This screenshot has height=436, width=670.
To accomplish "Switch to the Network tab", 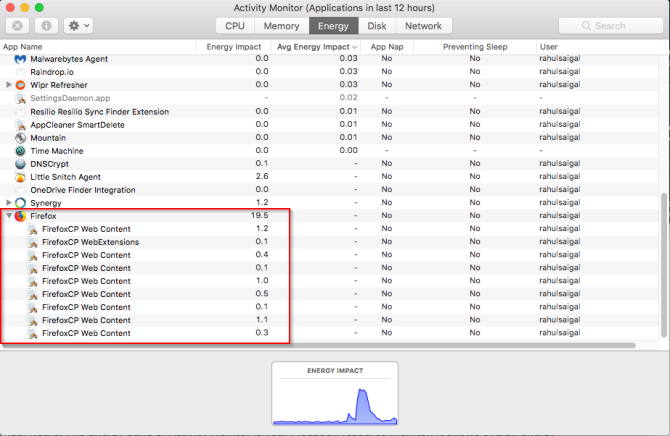I will 423,26.
